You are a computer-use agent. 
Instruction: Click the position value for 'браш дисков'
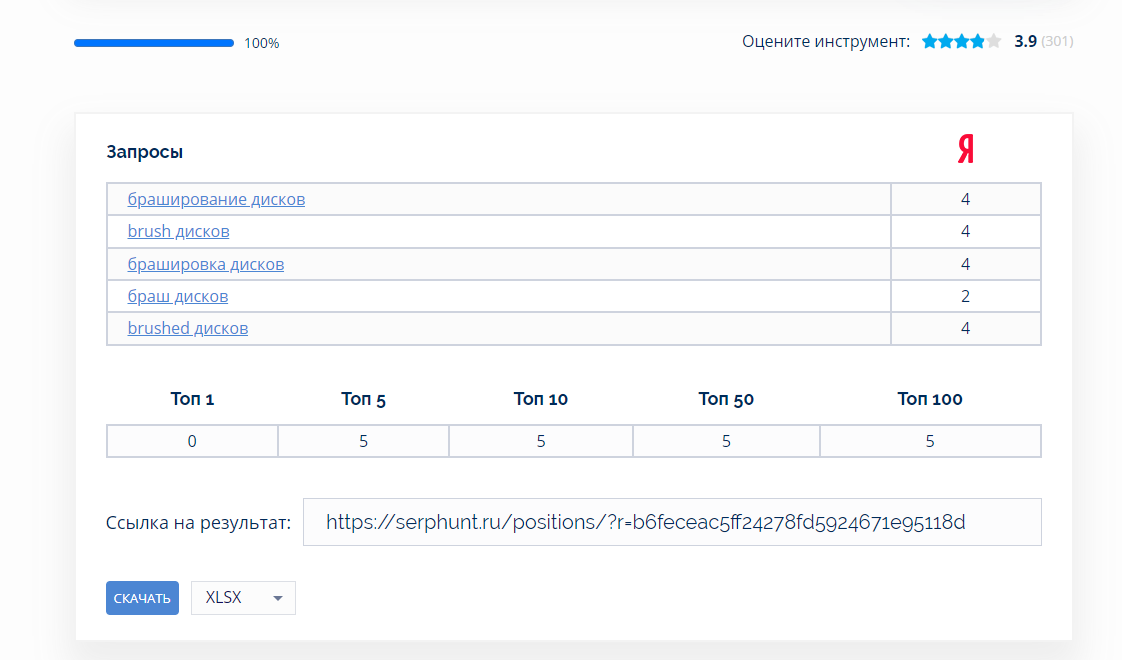click(x=965, y=296)
